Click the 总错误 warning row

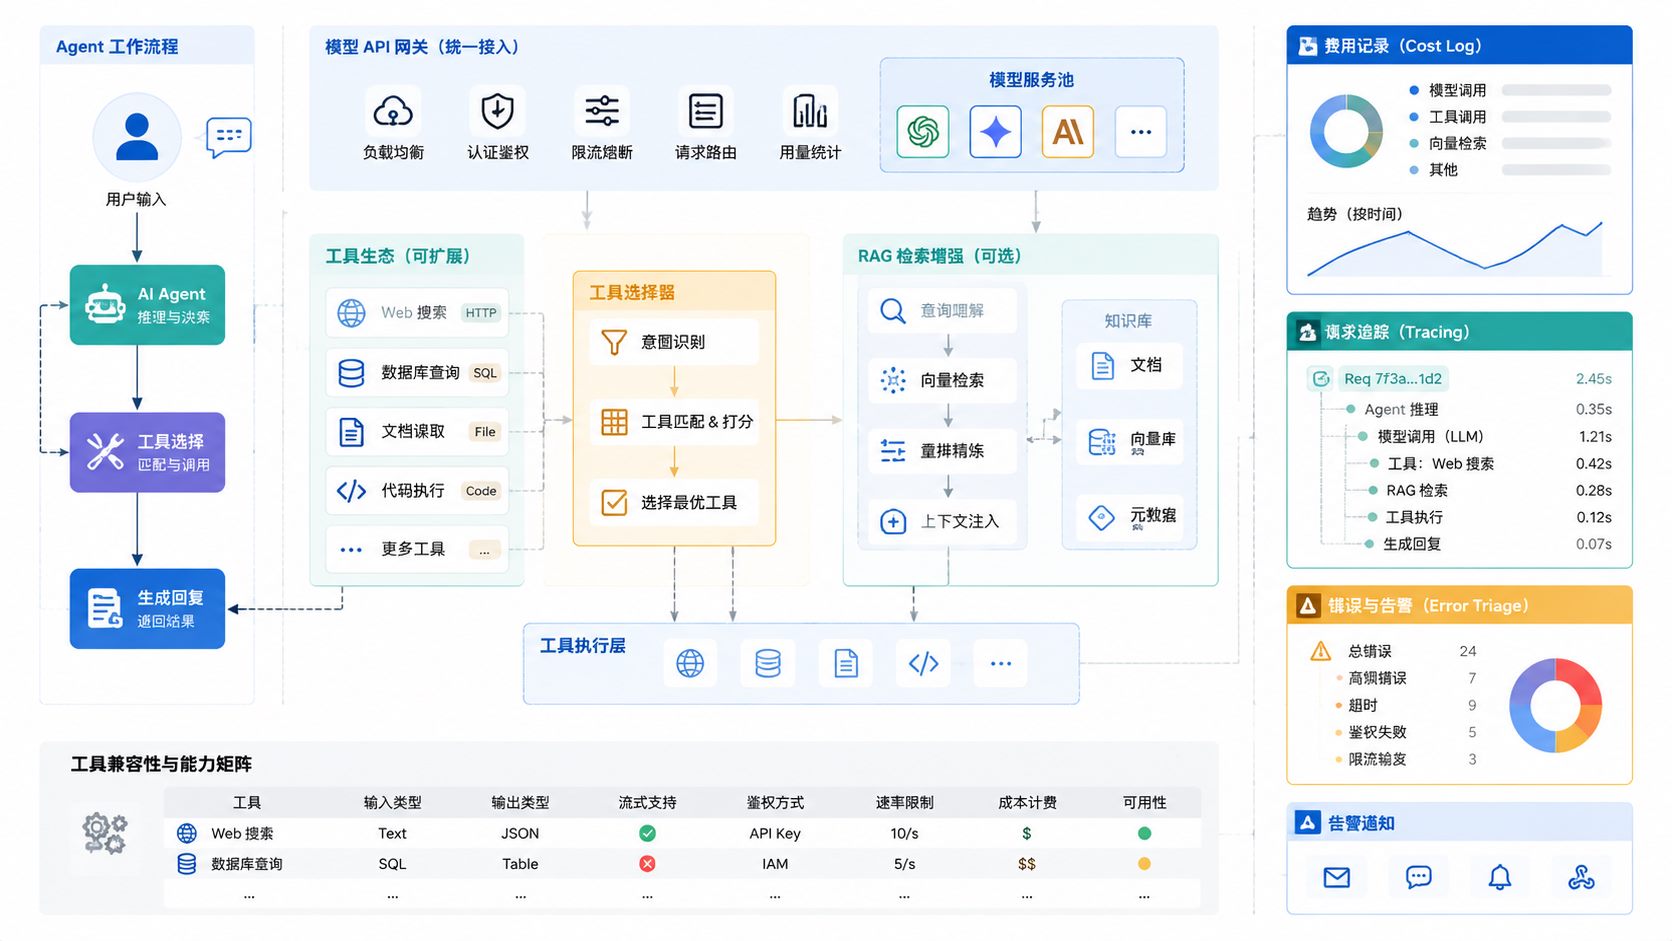coord(1393,652)
